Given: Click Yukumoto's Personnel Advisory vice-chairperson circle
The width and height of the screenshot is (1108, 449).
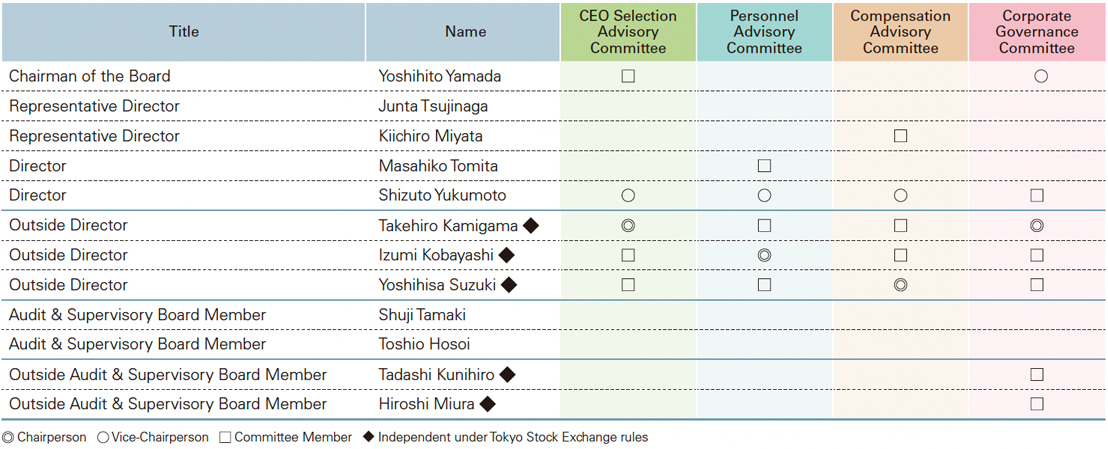Looking at the screenshot, I should [764, 196].
